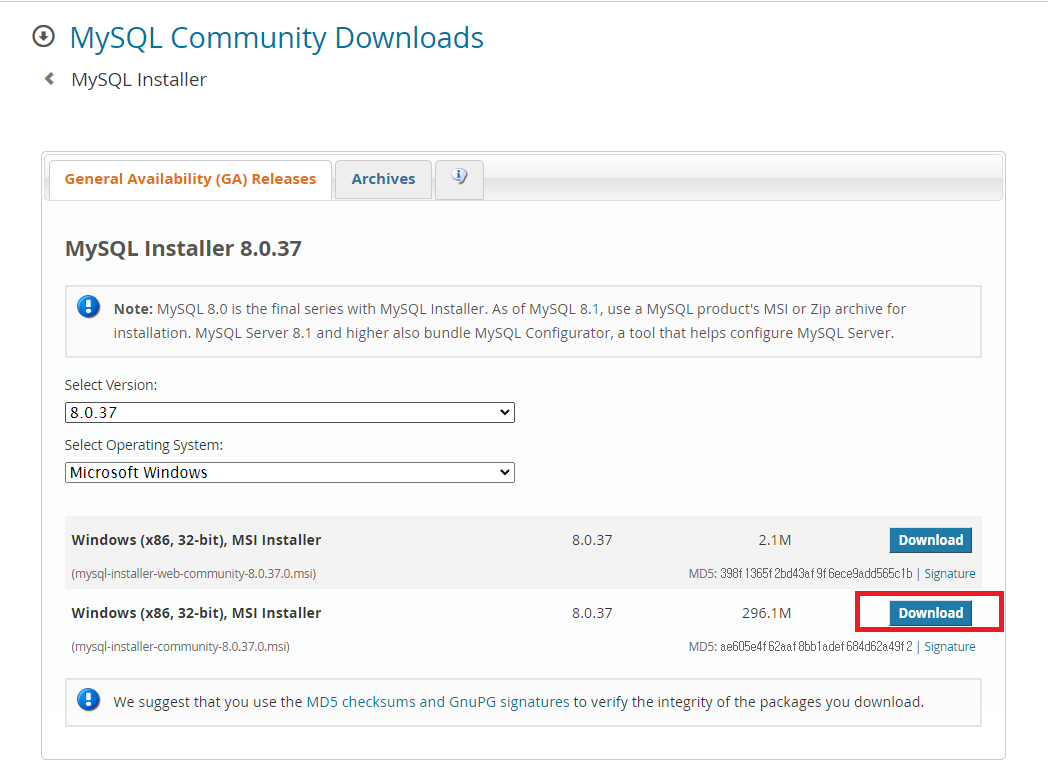Click the back chevron next to MySQL Installer

(49, 79)
